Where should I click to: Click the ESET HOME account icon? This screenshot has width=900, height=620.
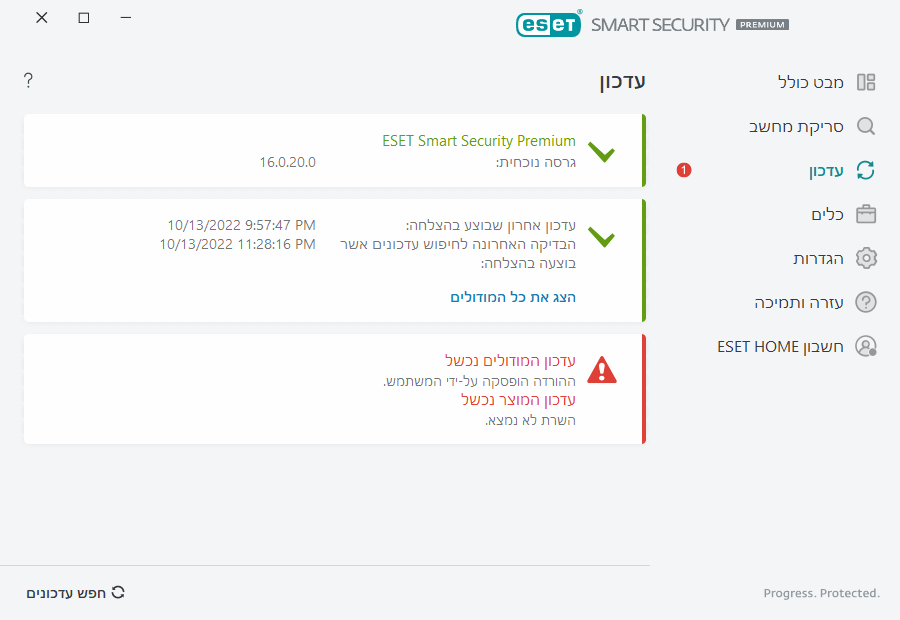pyautogui.click(x=866, y=346)
